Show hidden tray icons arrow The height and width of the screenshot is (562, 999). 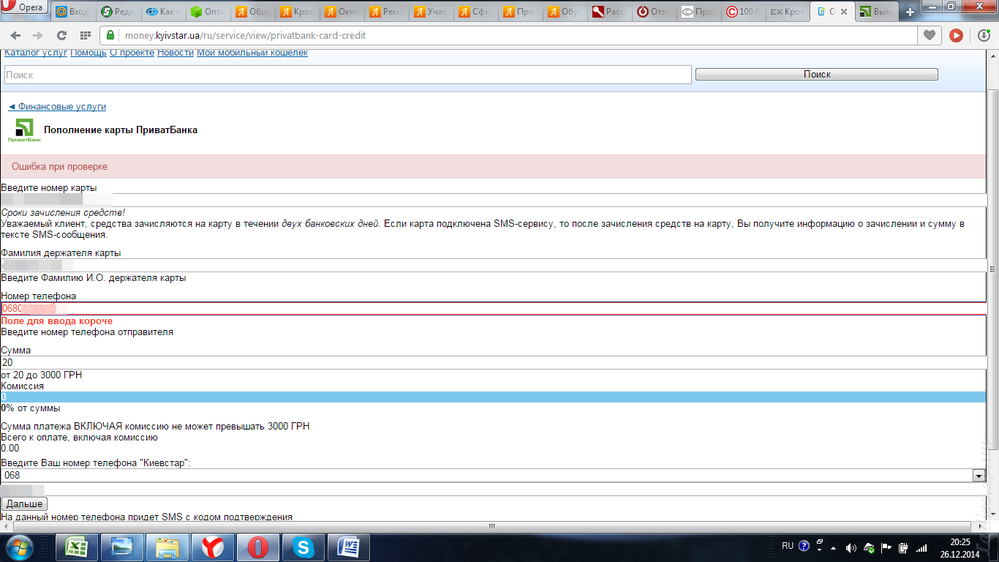click(833, 548)
